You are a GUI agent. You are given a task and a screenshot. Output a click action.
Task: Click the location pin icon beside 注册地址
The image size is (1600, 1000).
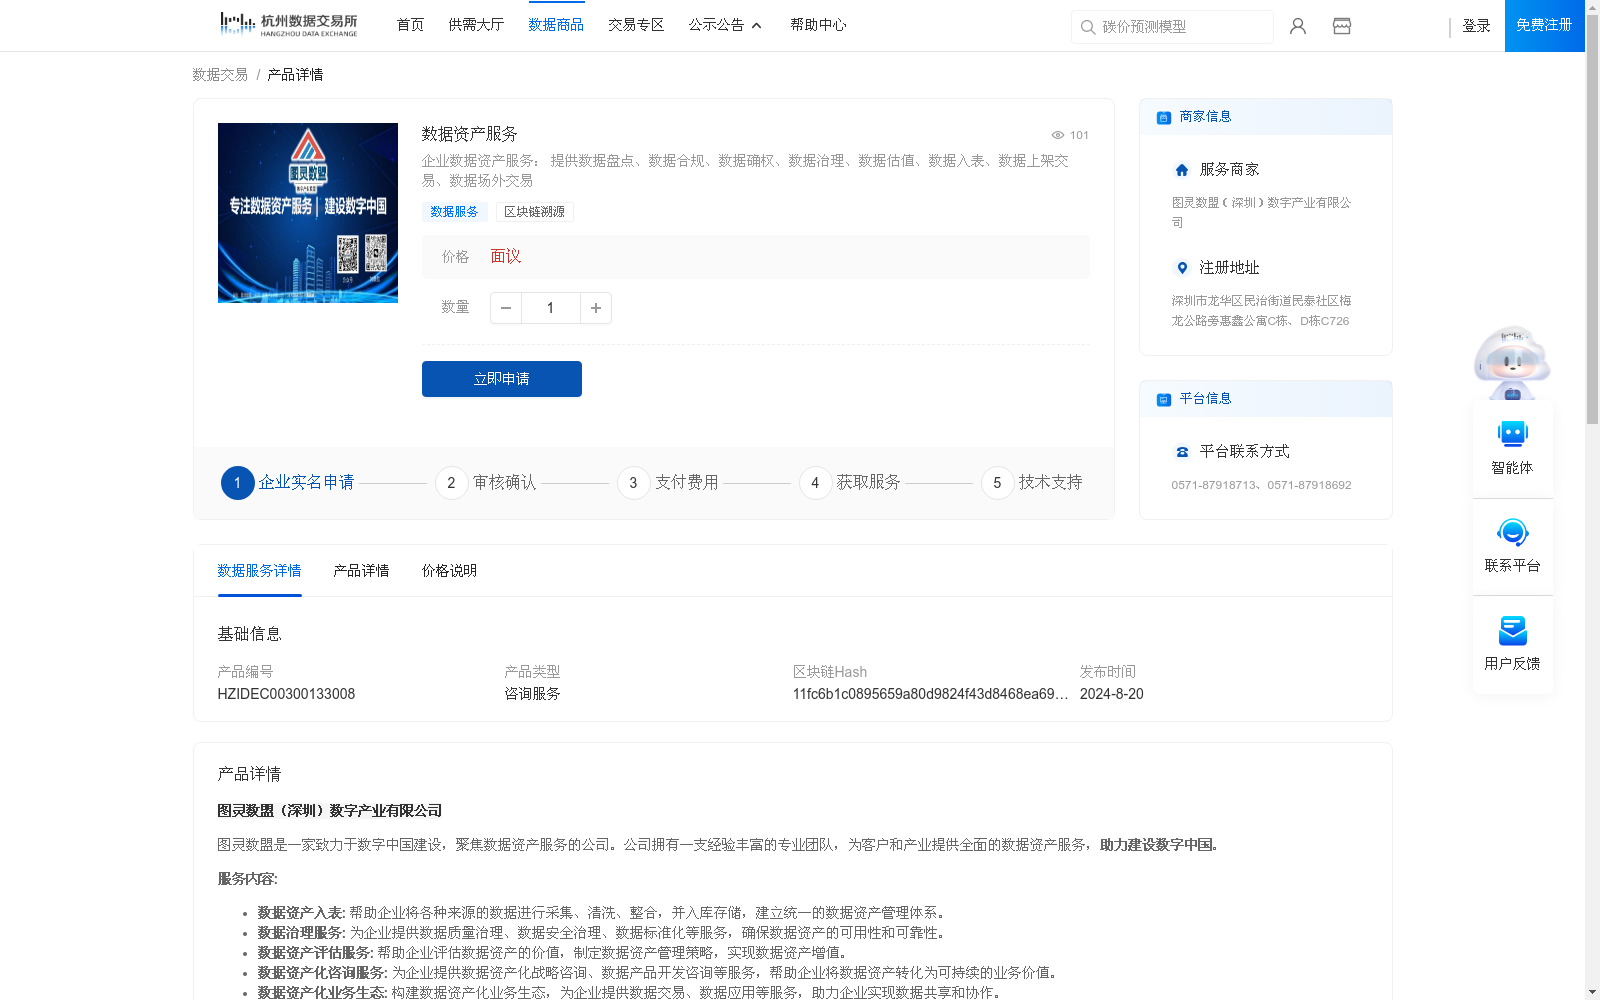1182,268
